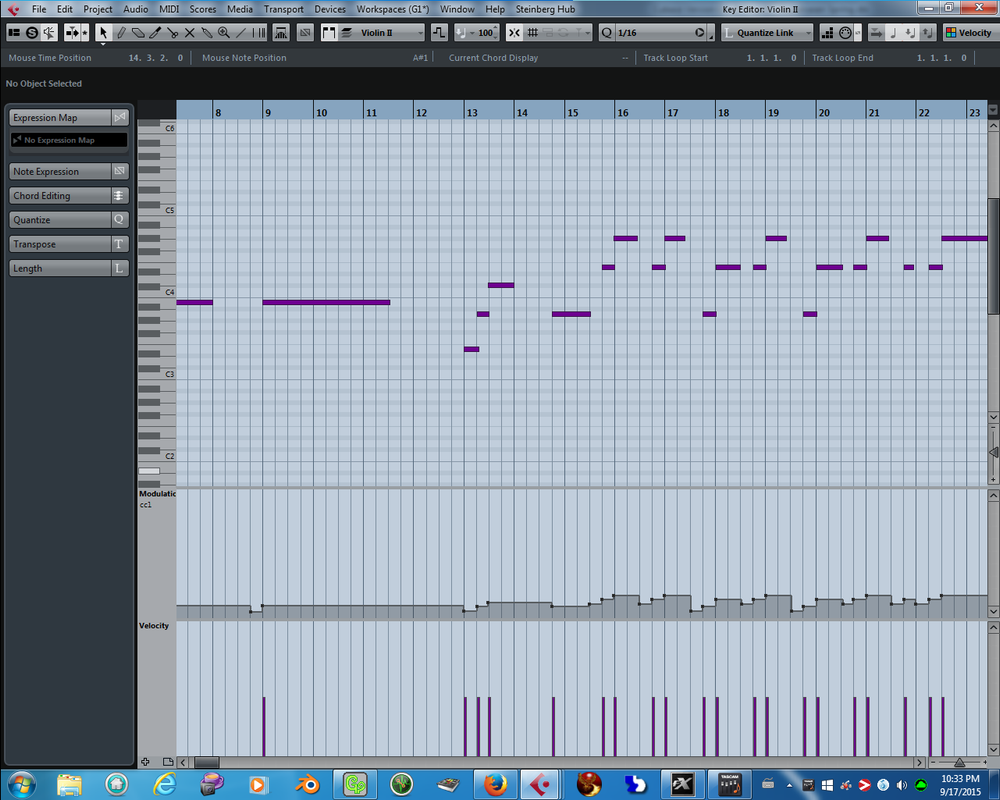Select the Glue tool

(x=207, y=33)
